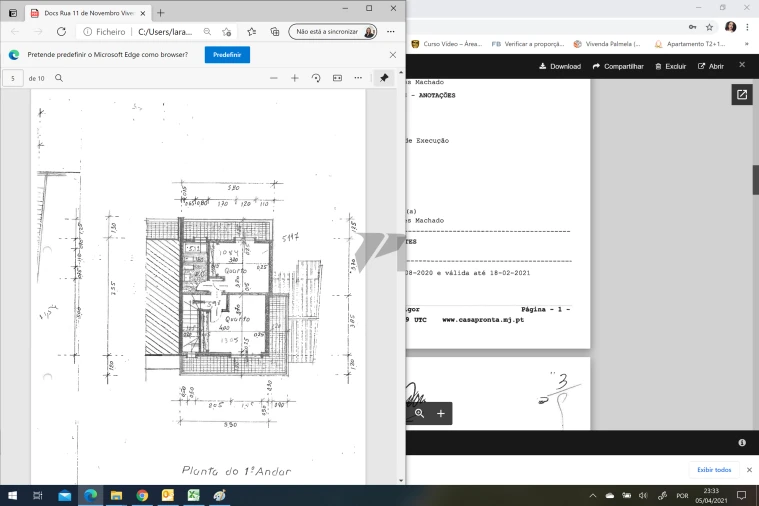The width and height of the screenshot is (759, 506).
Task: Expand hidden bookmarks chevron in Chrome
Action: point(746,44)
